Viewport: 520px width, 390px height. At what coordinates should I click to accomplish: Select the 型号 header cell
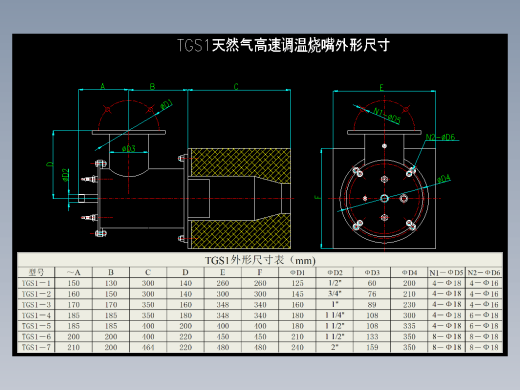pos(36,272)
